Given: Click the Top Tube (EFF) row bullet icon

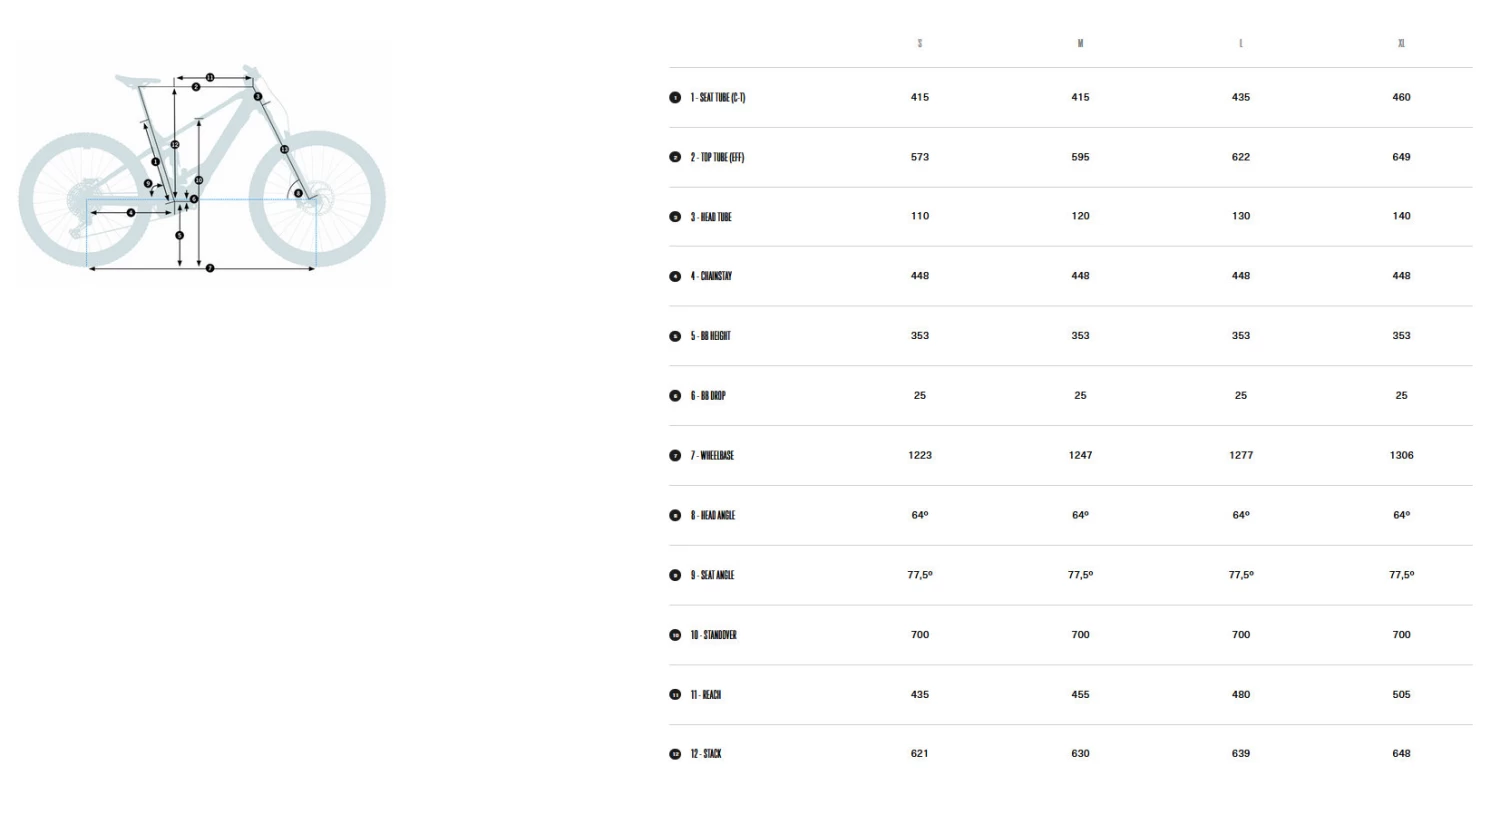Looking at the screenshot, I should pyautogui.click(x=675, y=157).
